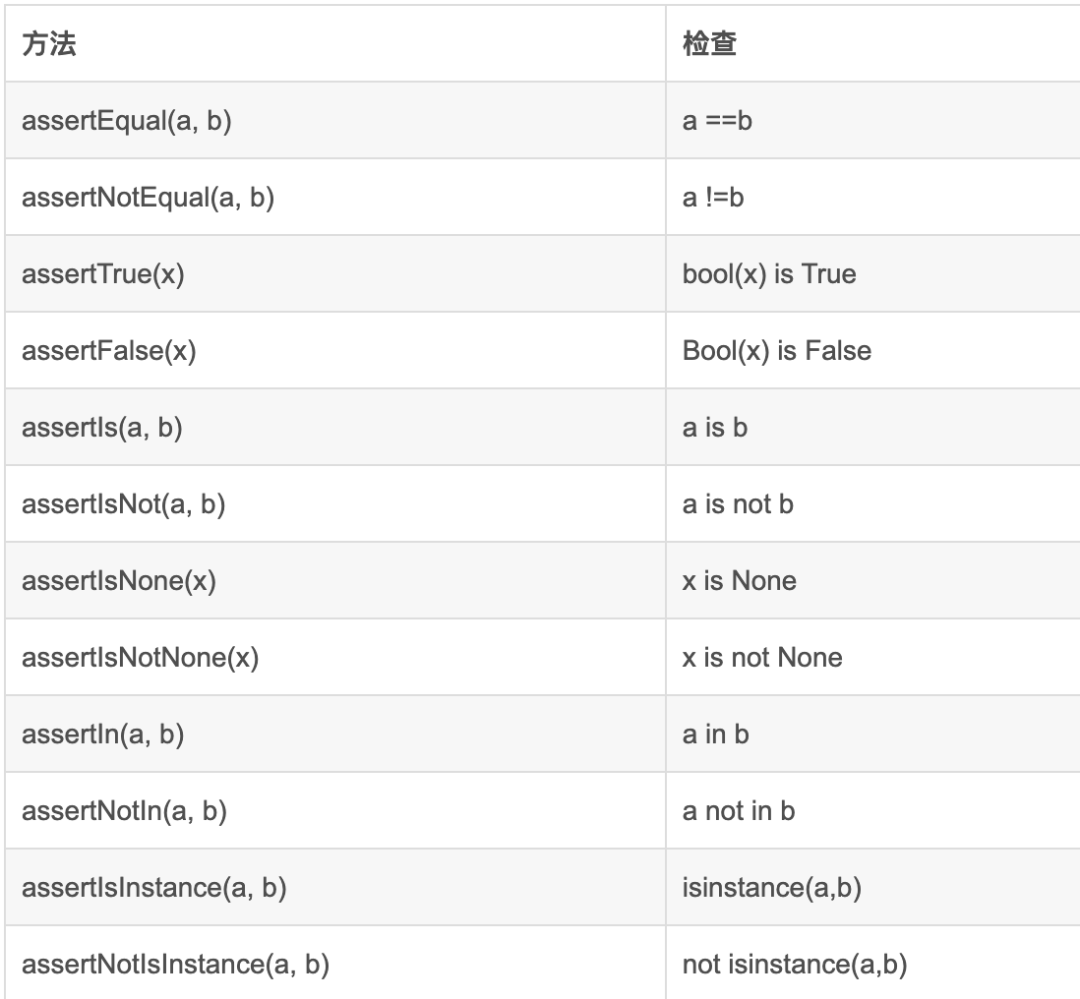The image size is (1080, 999).
Task: Click the a not in b check
Action: (738, 811)
